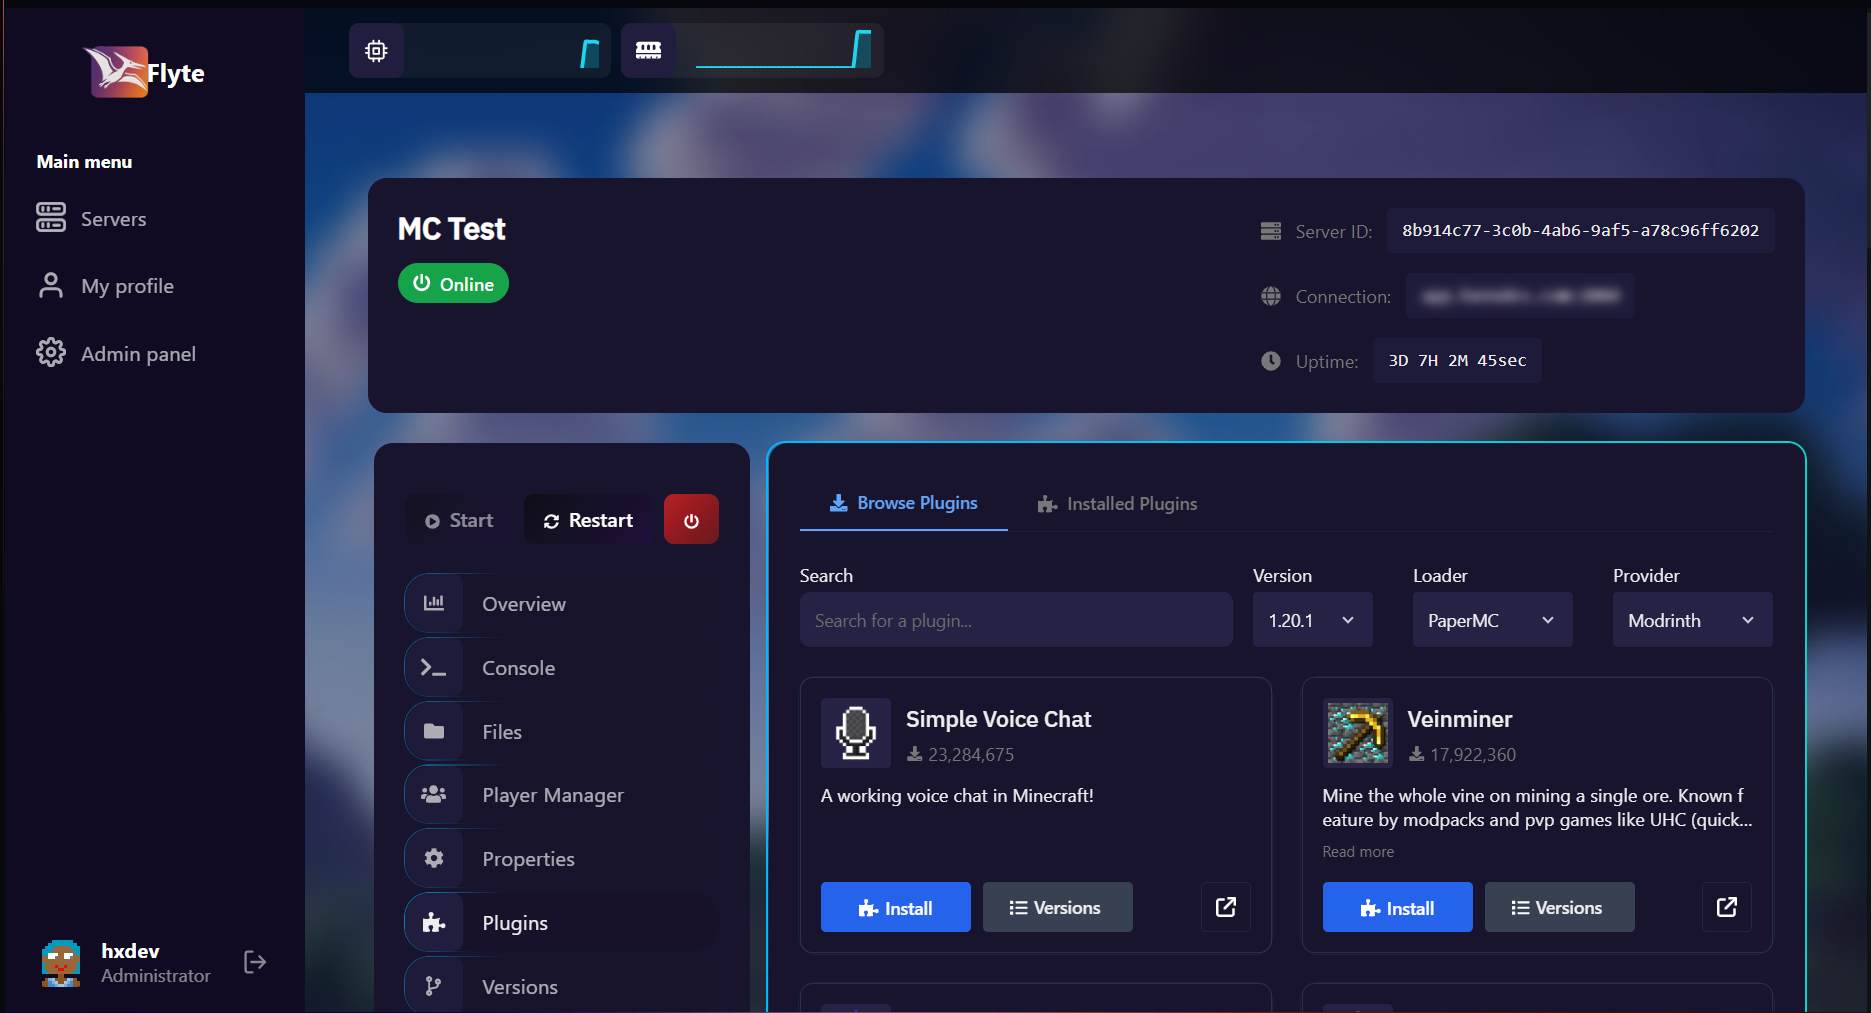The image size is (1871, 1013).
Task: Open Simple Voice Chat external link icon
Action: point(1225,907)
